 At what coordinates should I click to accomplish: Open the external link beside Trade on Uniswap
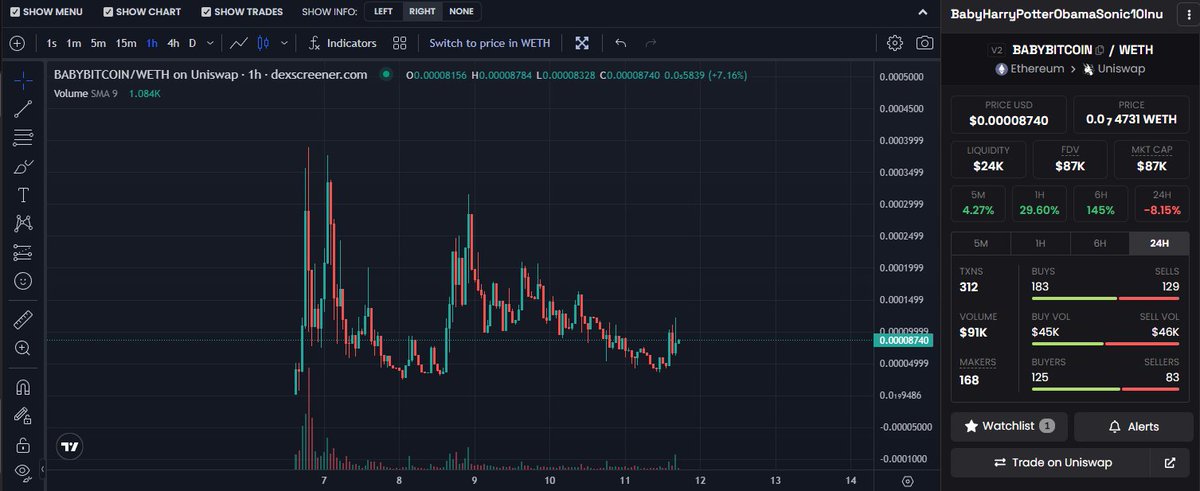point(1170,463)
